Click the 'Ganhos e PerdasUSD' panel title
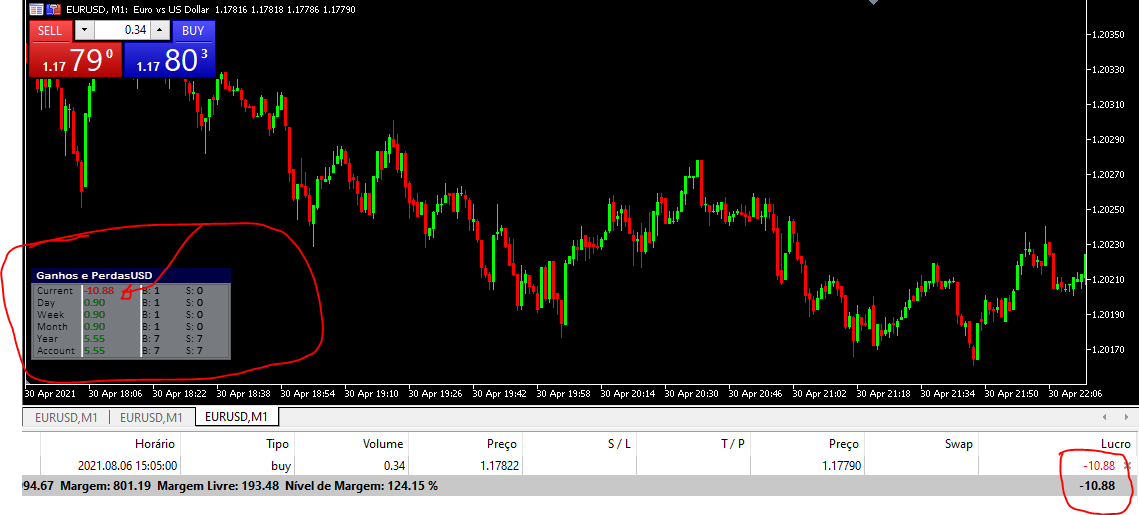The width and height of the screenshot is (1139, 515). [94, 276]
